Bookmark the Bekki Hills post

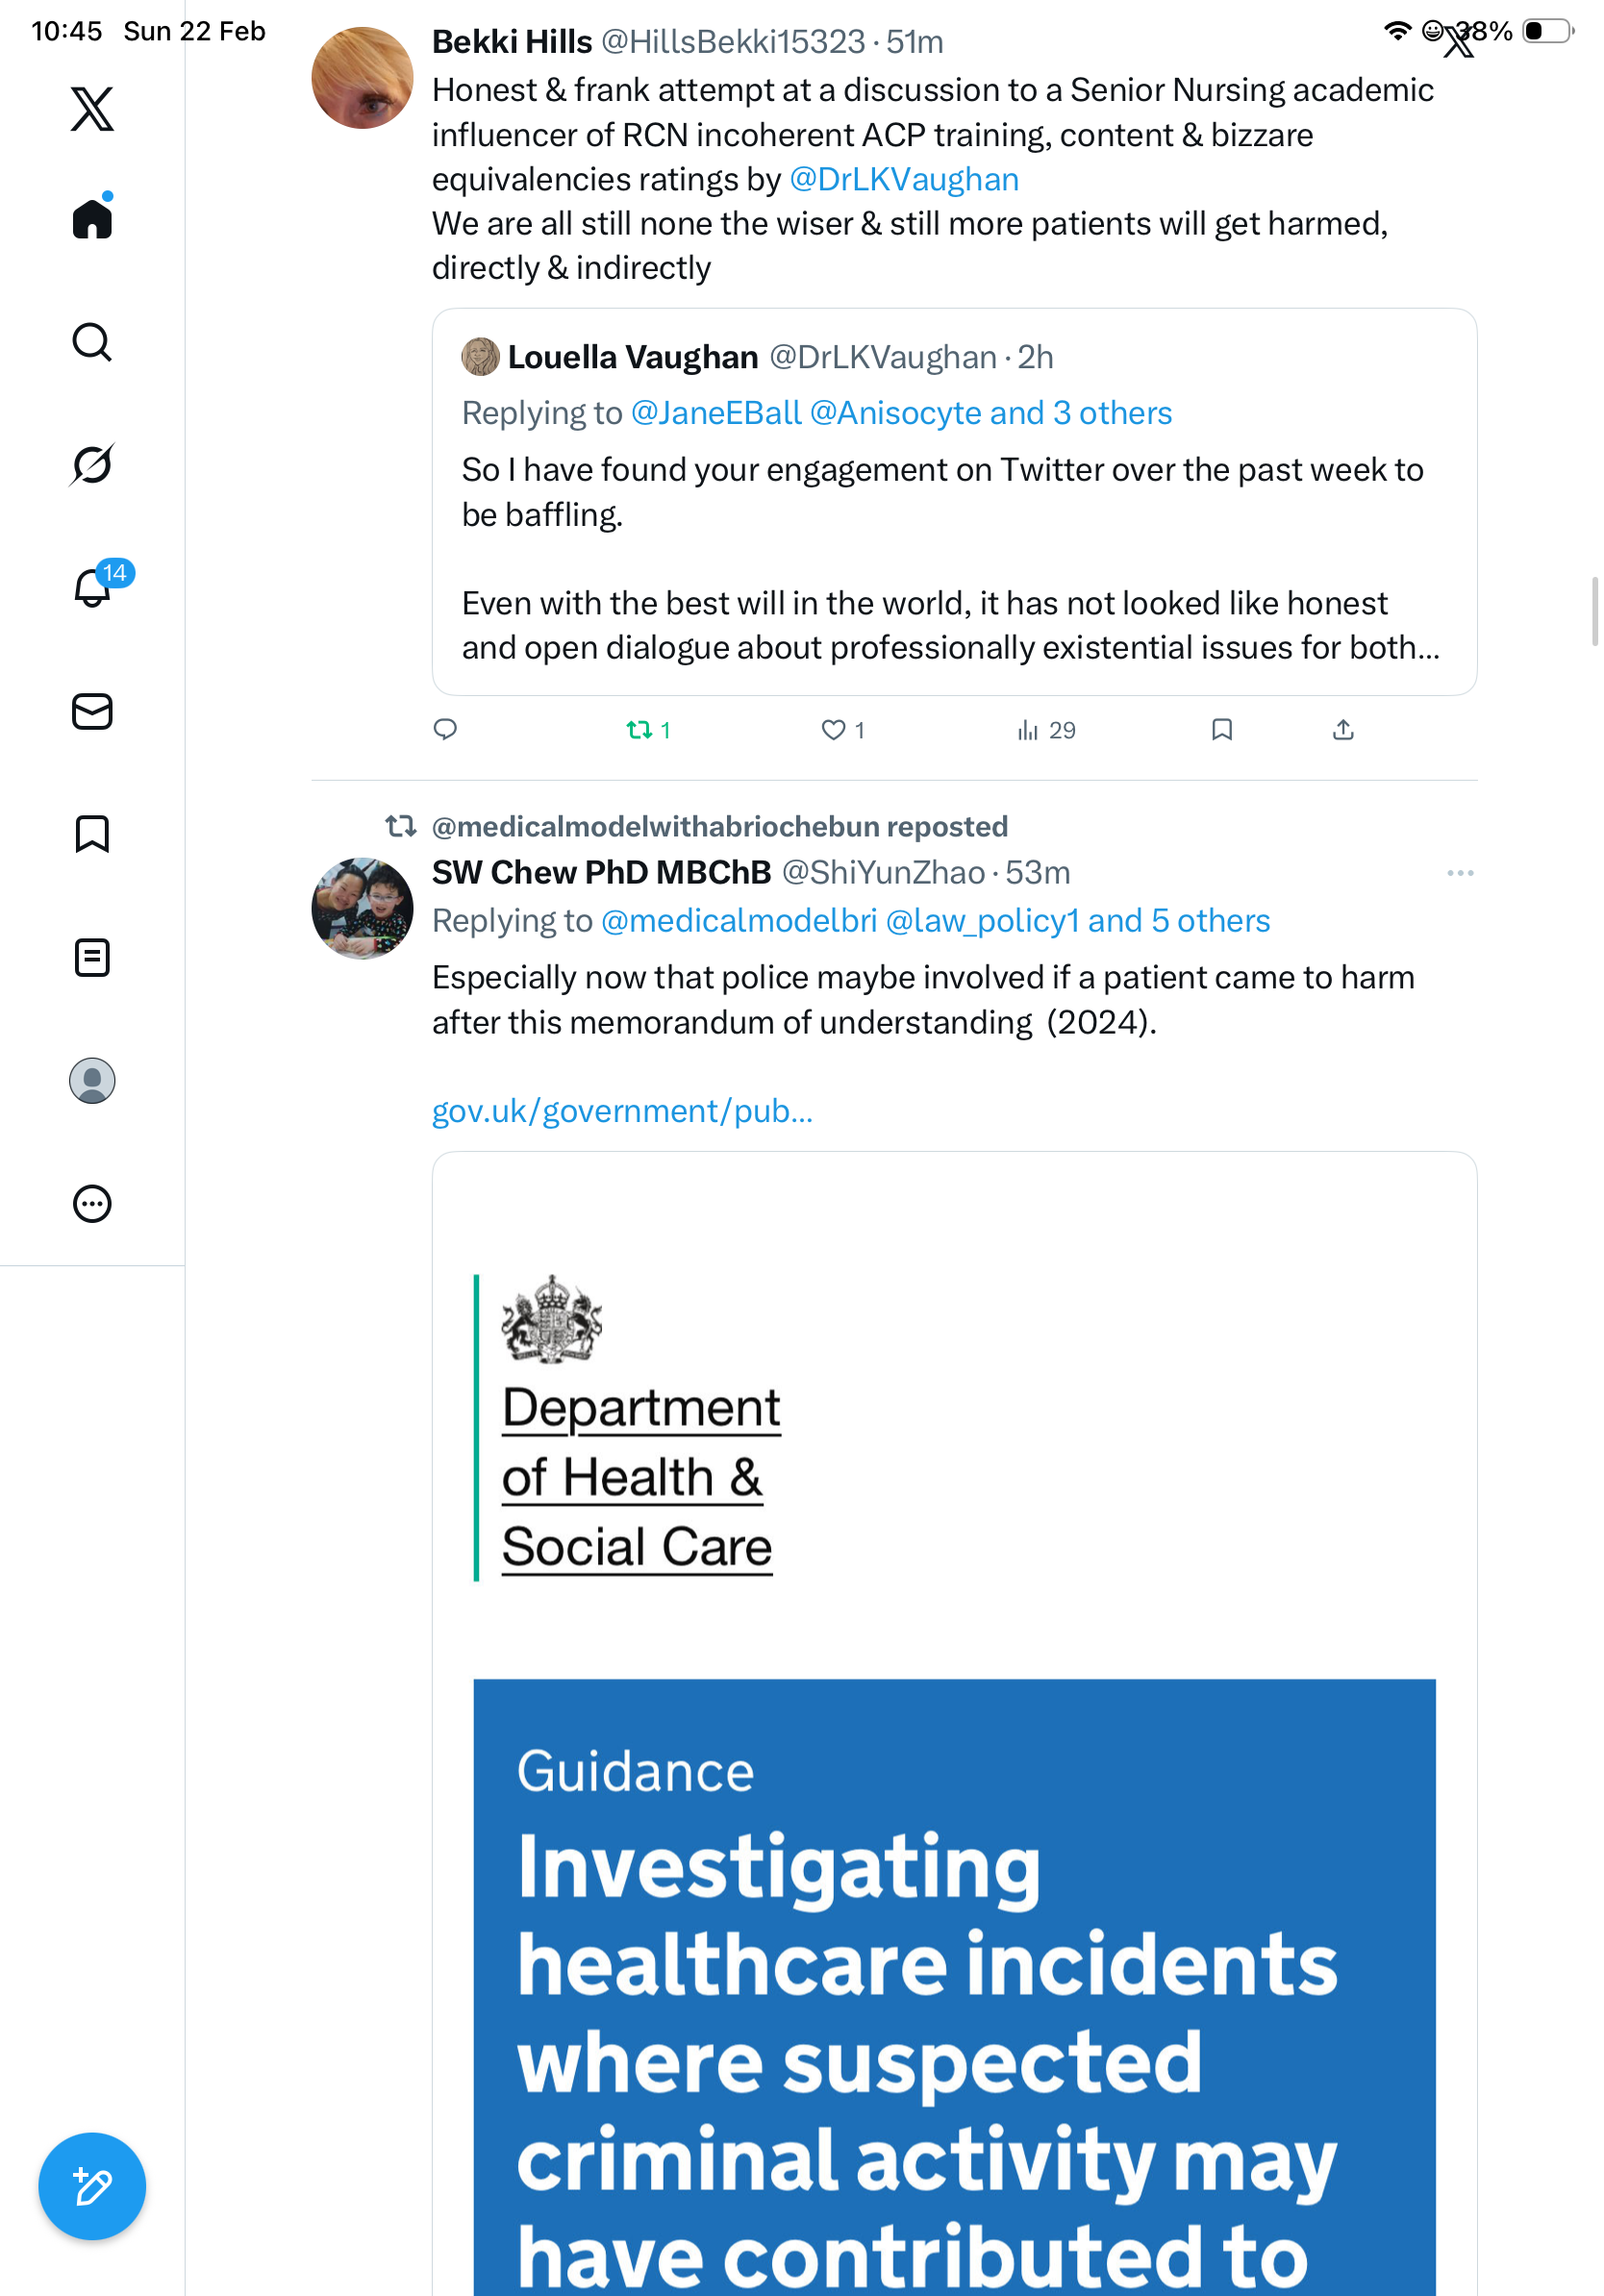point(1221,730)
